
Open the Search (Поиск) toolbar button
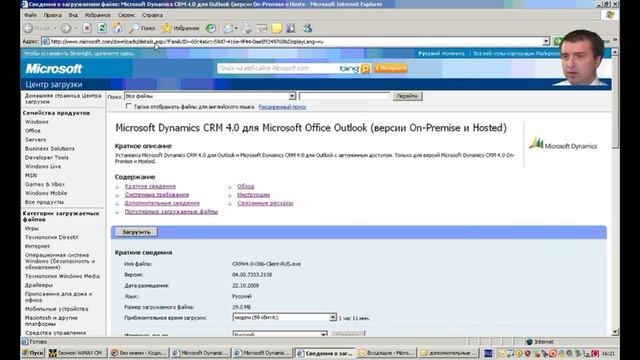coord(142,28)
